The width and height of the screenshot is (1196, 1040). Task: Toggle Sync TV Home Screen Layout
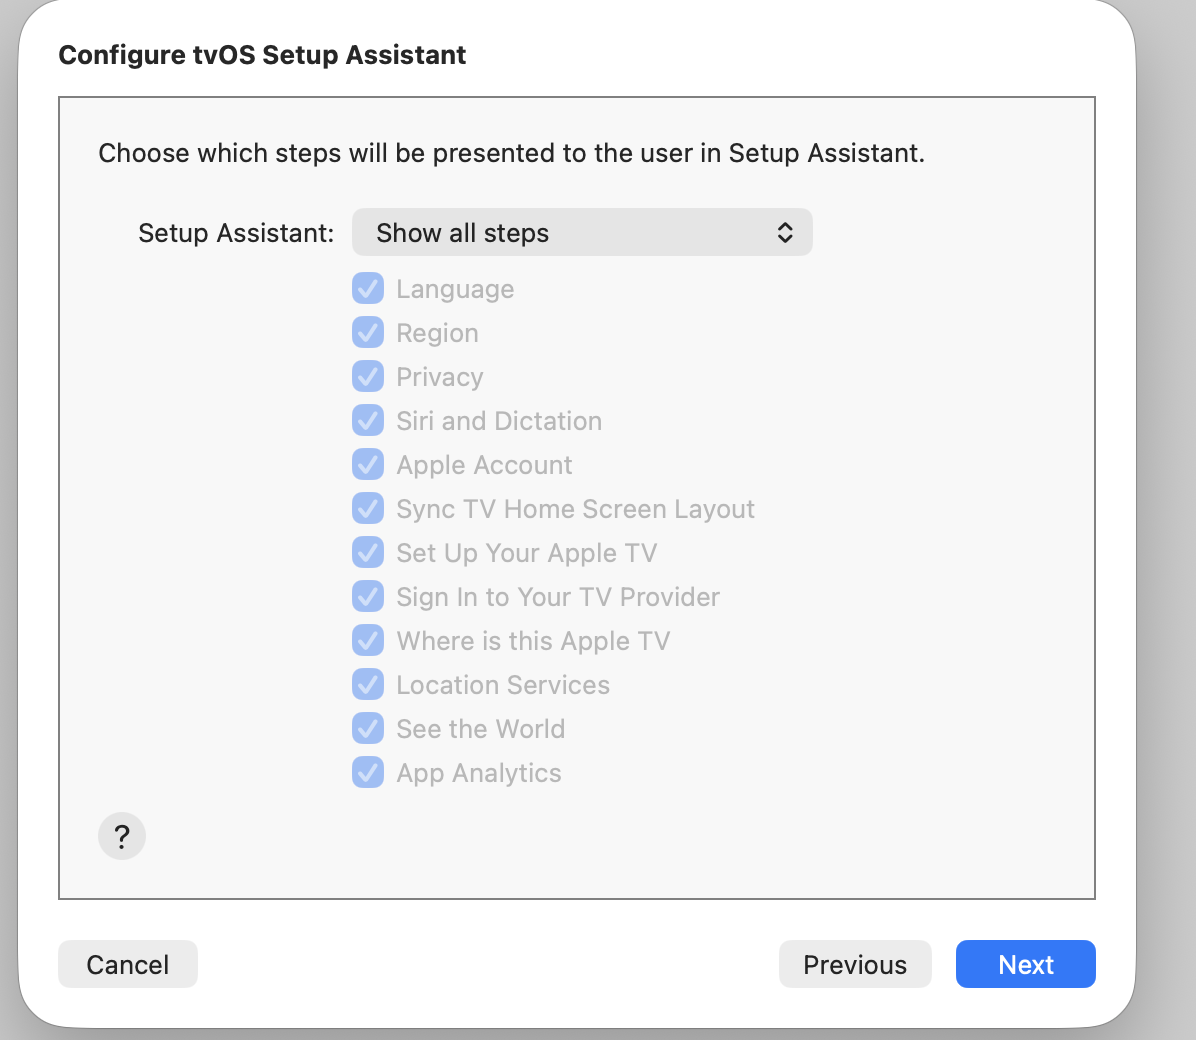click(368, 508)
